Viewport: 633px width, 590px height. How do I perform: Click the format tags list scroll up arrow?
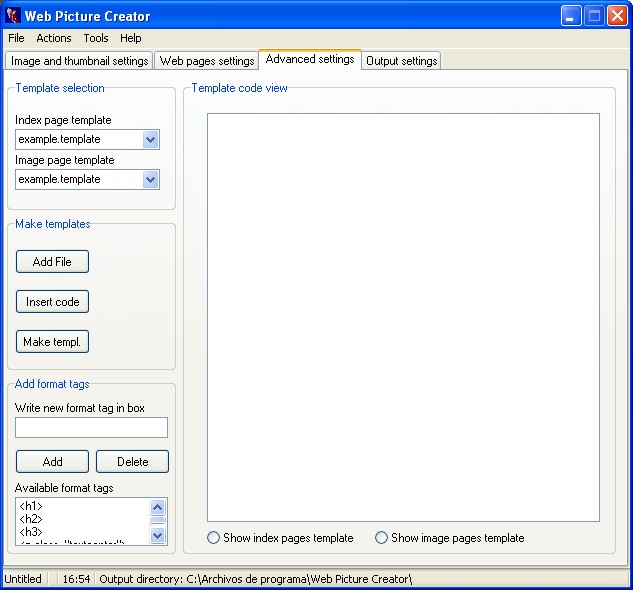tap(157, 507)
